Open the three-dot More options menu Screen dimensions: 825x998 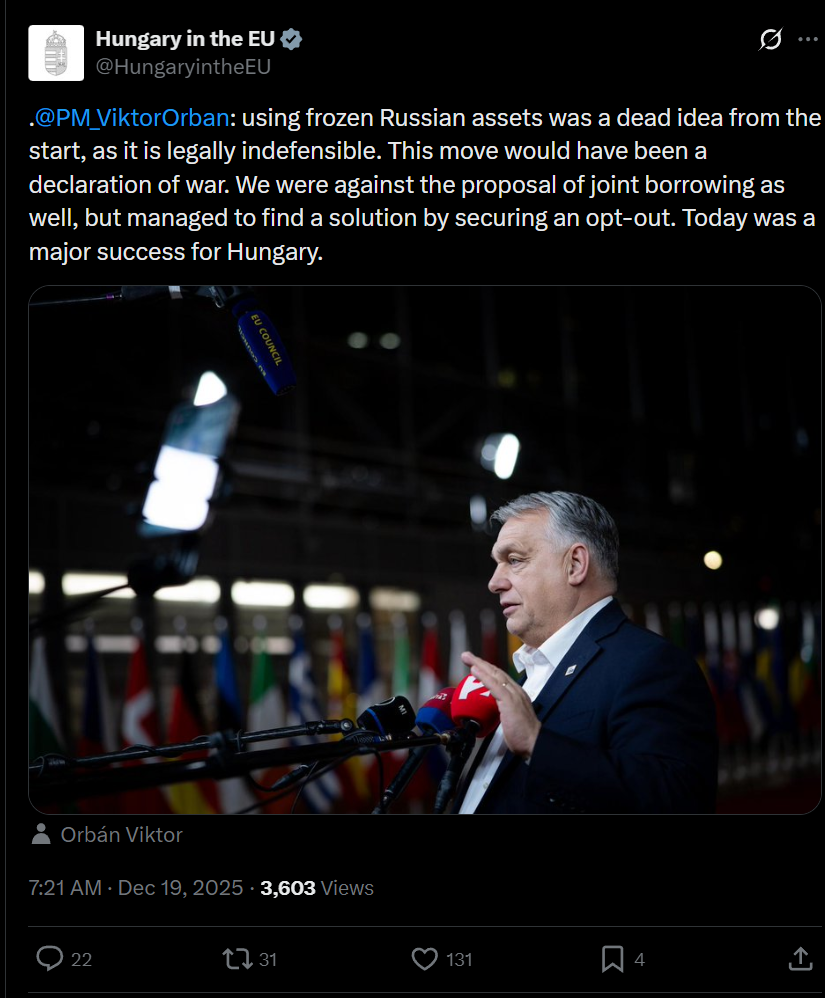pos(808,40)
